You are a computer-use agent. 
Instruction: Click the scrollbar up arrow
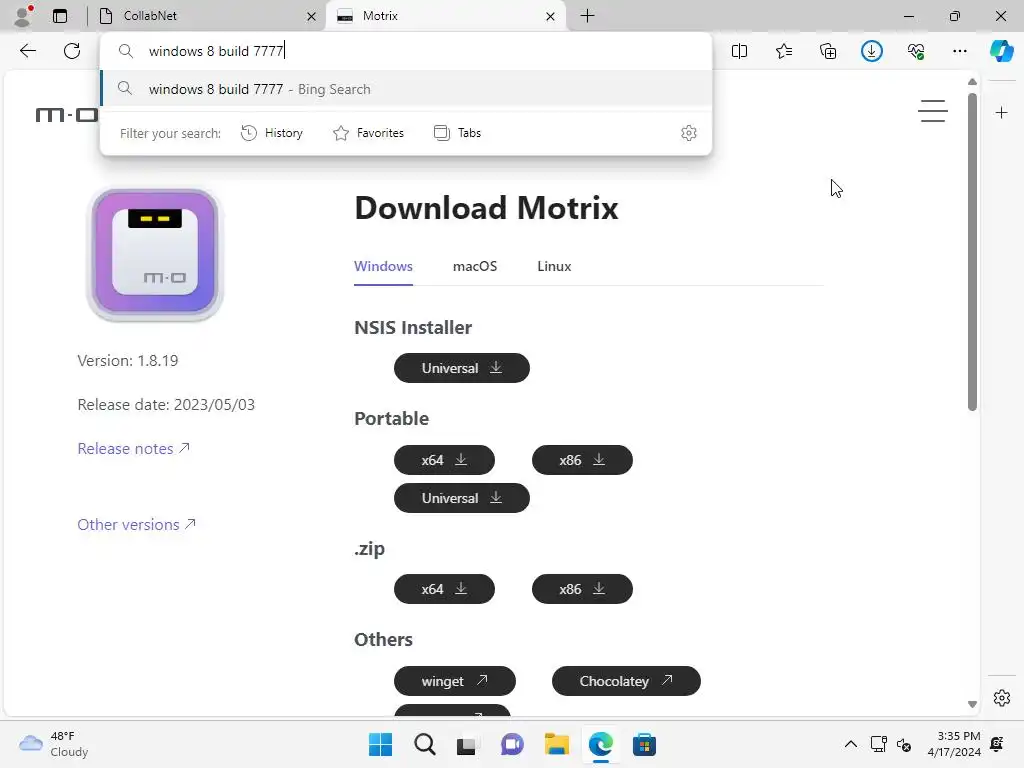pos(972,82)
